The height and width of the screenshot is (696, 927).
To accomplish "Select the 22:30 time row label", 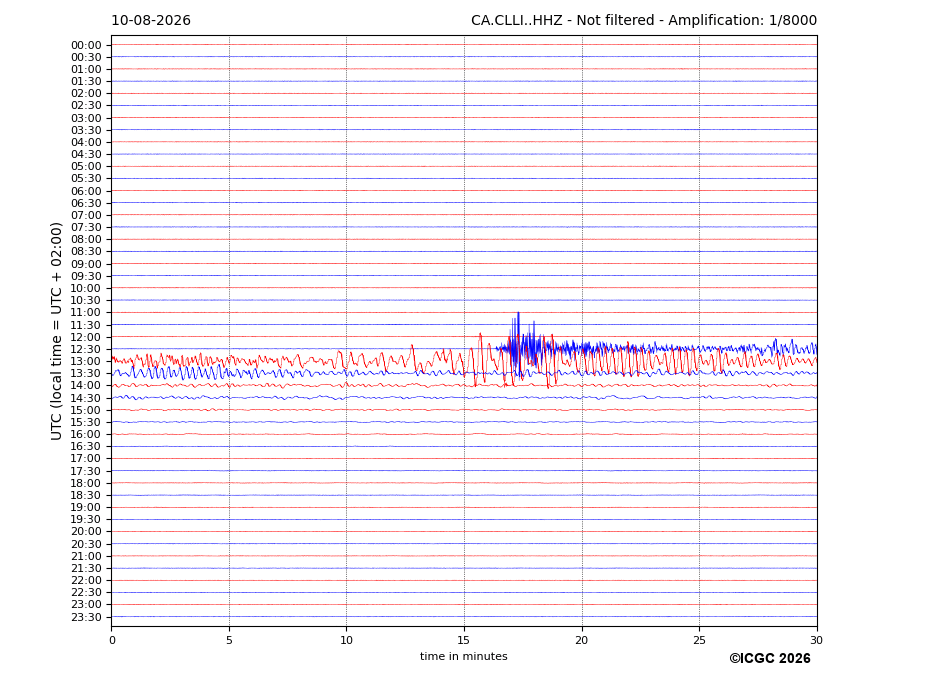I will click(86, 593).
